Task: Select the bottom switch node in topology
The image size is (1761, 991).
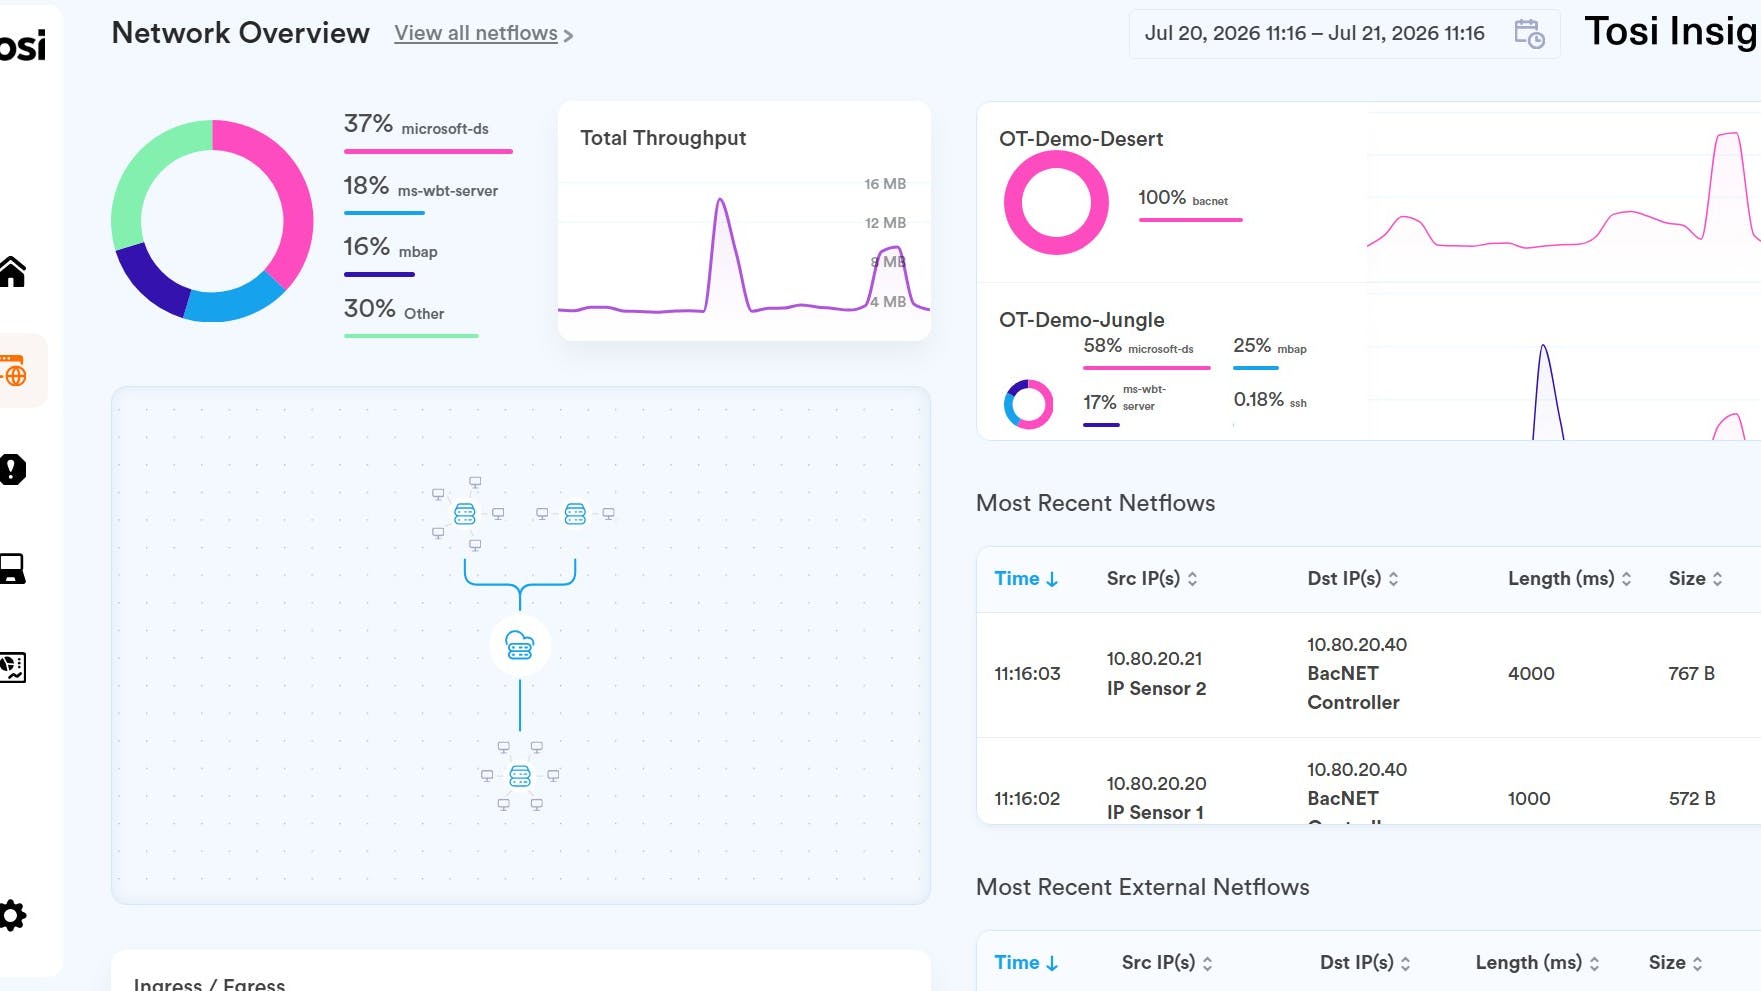Action: pos(520,776)
